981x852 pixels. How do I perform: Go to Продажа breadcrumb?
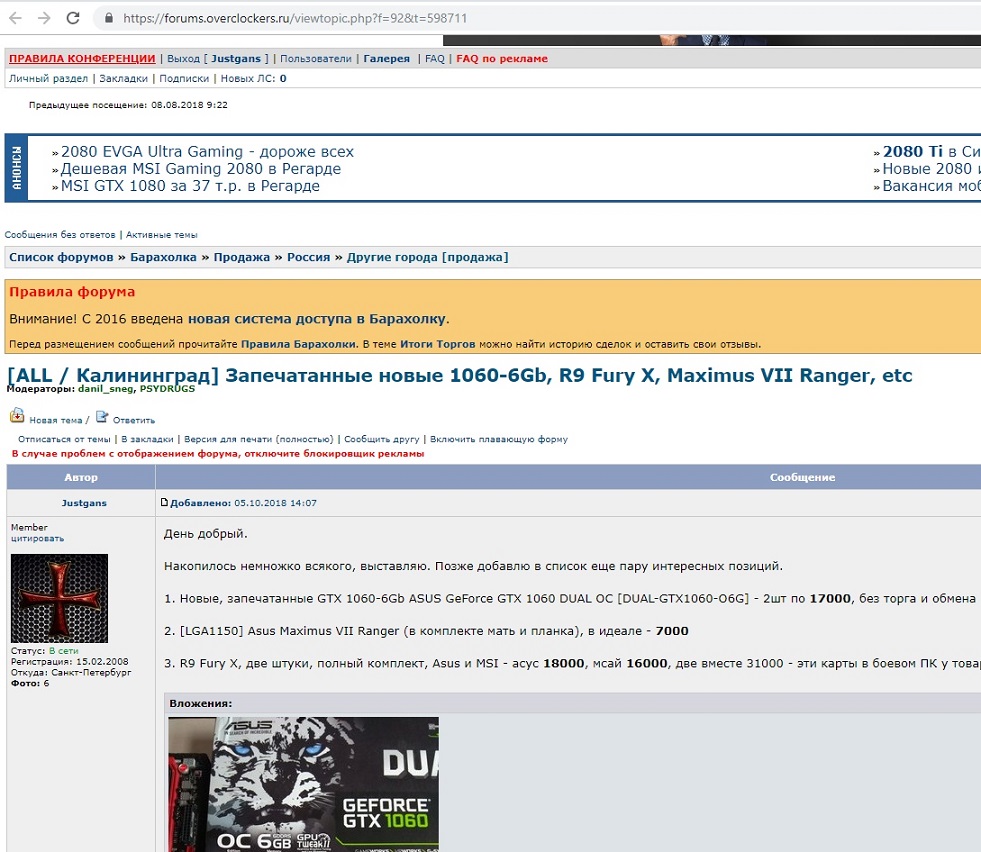(241, 257)
